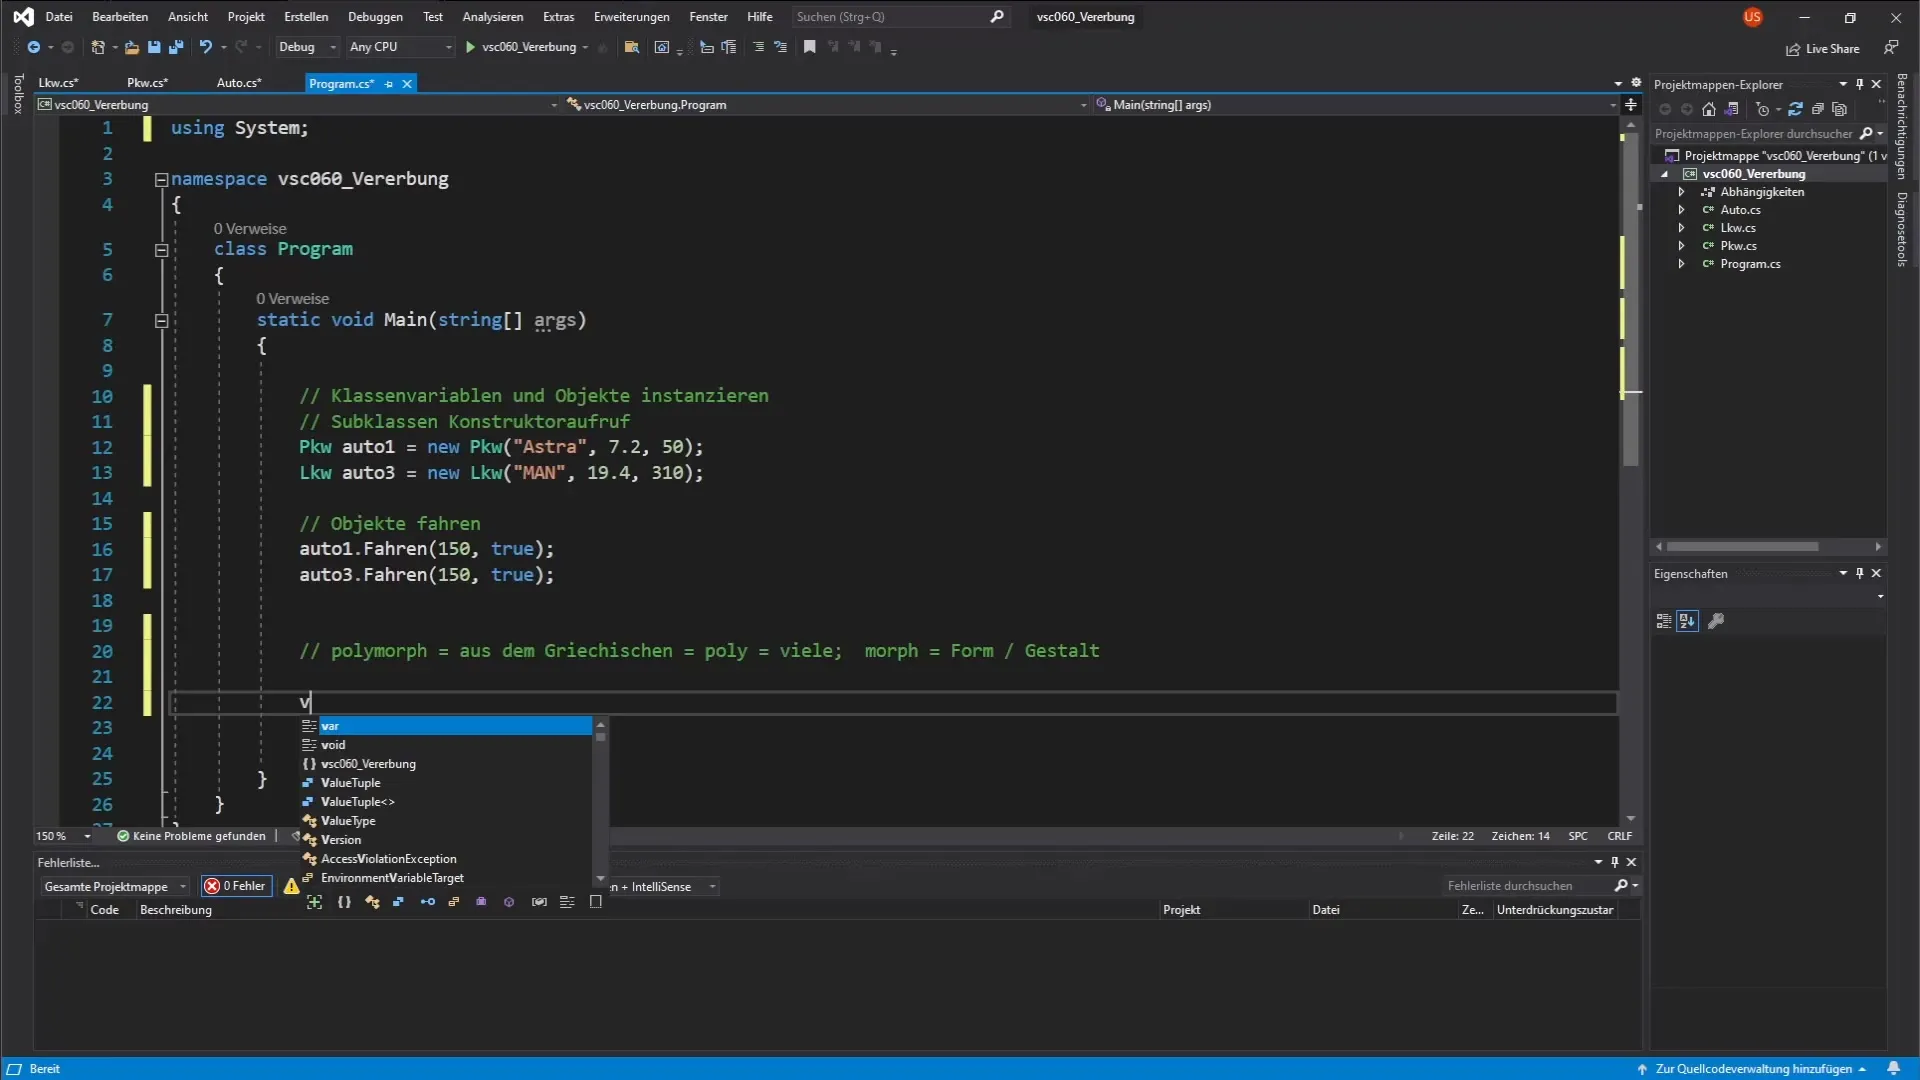Switch to the Lkw.cs tab
The image size is (1920, 1080).
pyautogui.click(x=59, y=83)
